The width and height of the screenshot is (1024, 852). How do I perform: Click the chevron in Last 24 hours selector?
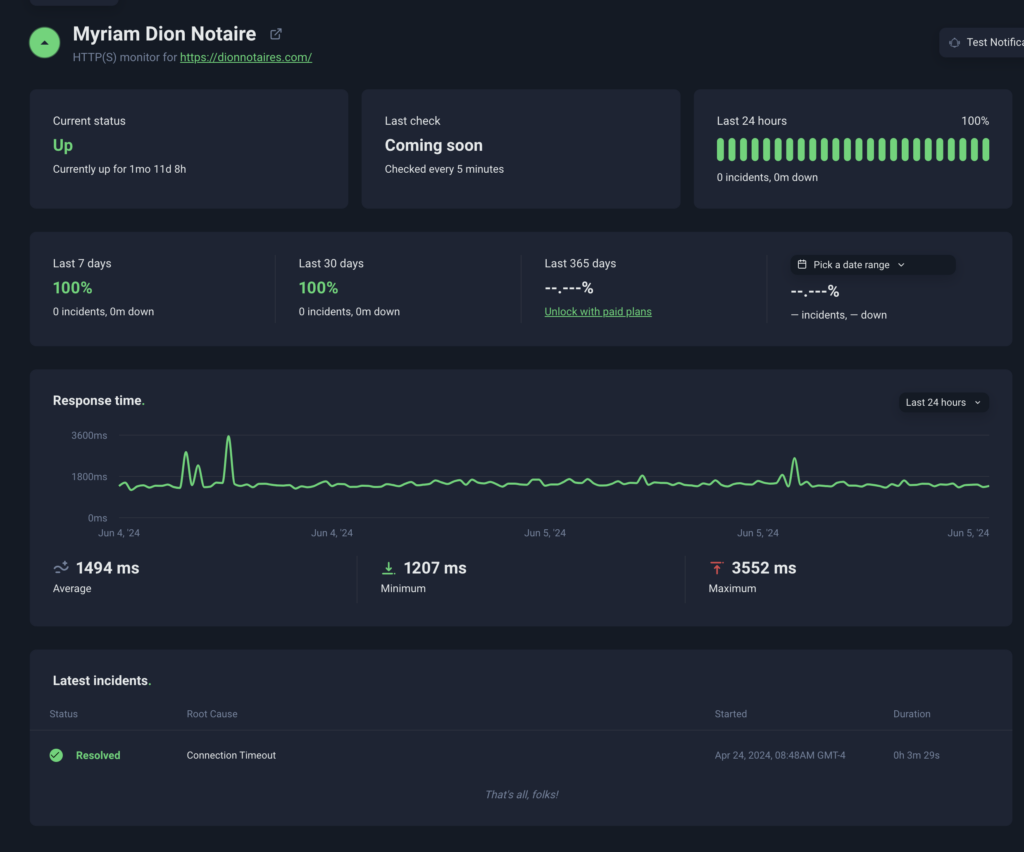pyautogui.click(x=977, y=403)
